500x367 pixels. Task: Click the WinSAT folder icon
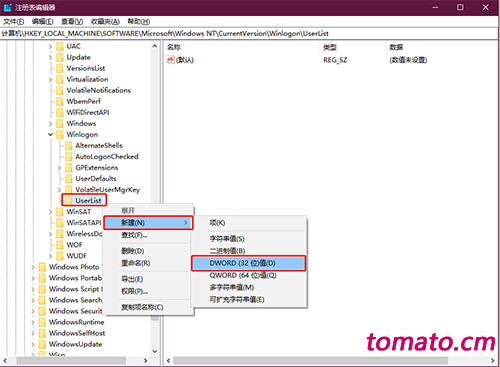[60, 212]
